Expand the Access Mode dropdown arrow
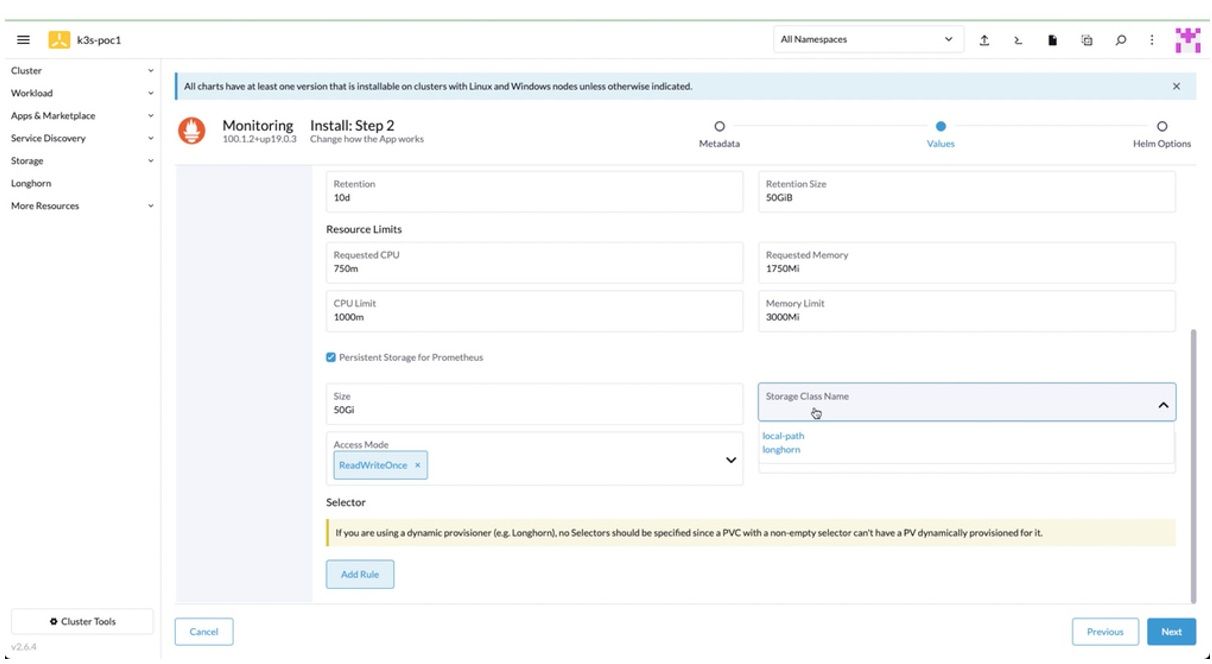The width and height of the screenshot is (1212, 664). tap(730, 460)
